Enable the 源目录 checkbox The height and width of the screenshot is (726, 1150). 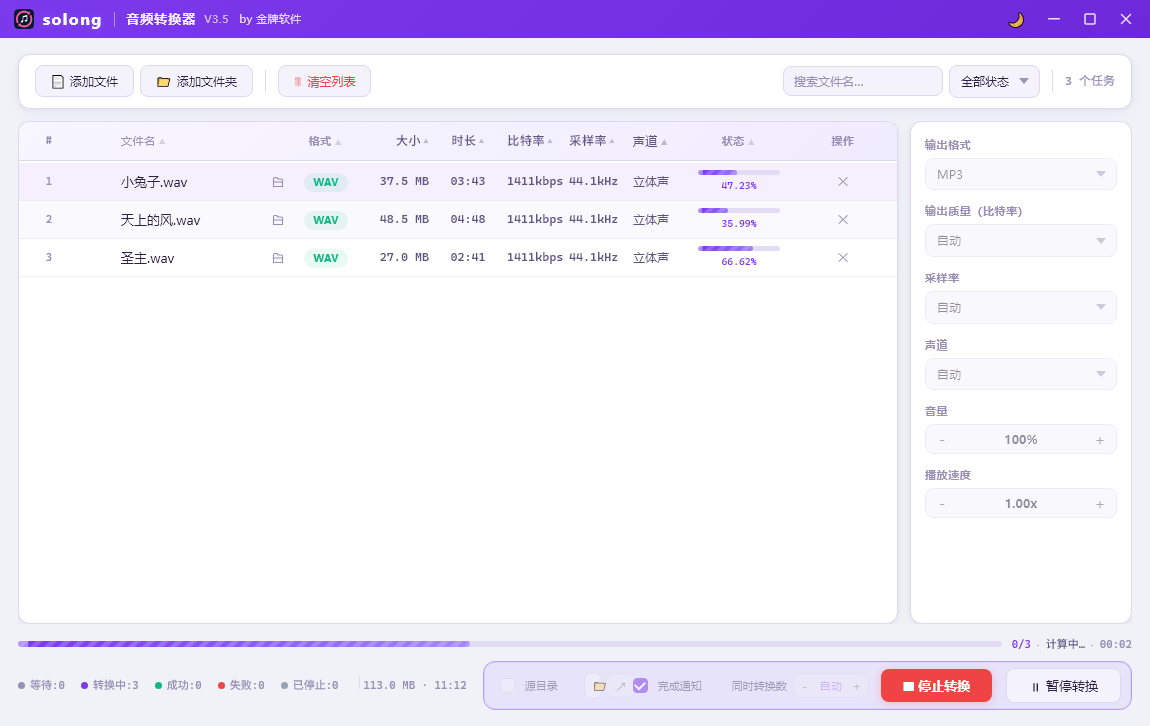pos(508,686)
